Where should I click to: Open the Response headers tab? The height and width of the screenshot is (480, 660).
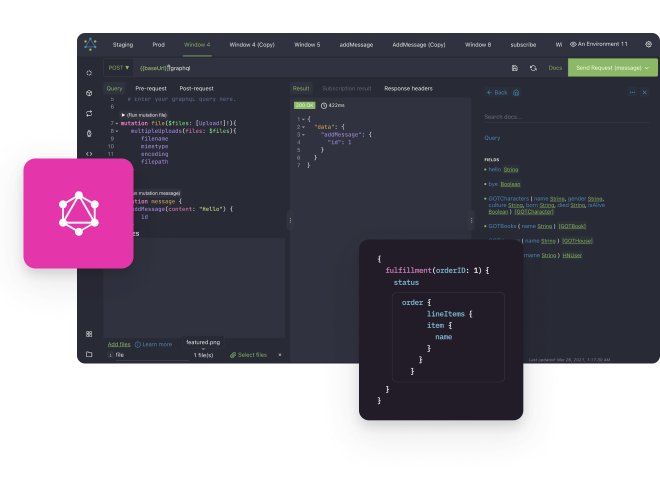pos(408,88)
